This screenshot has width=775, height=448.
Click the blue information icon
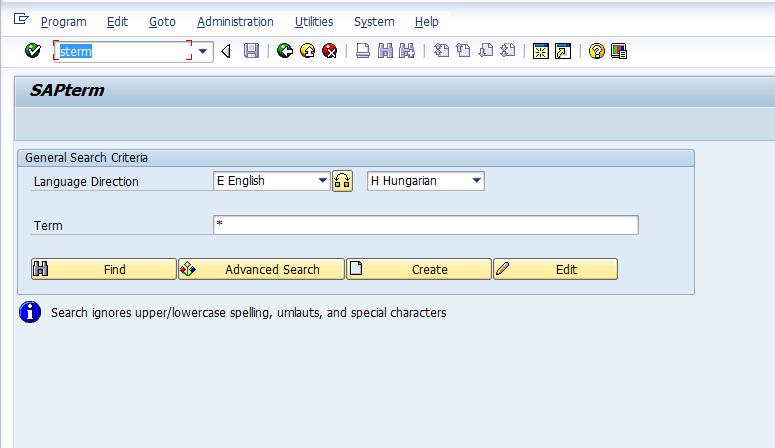(30, 312)
